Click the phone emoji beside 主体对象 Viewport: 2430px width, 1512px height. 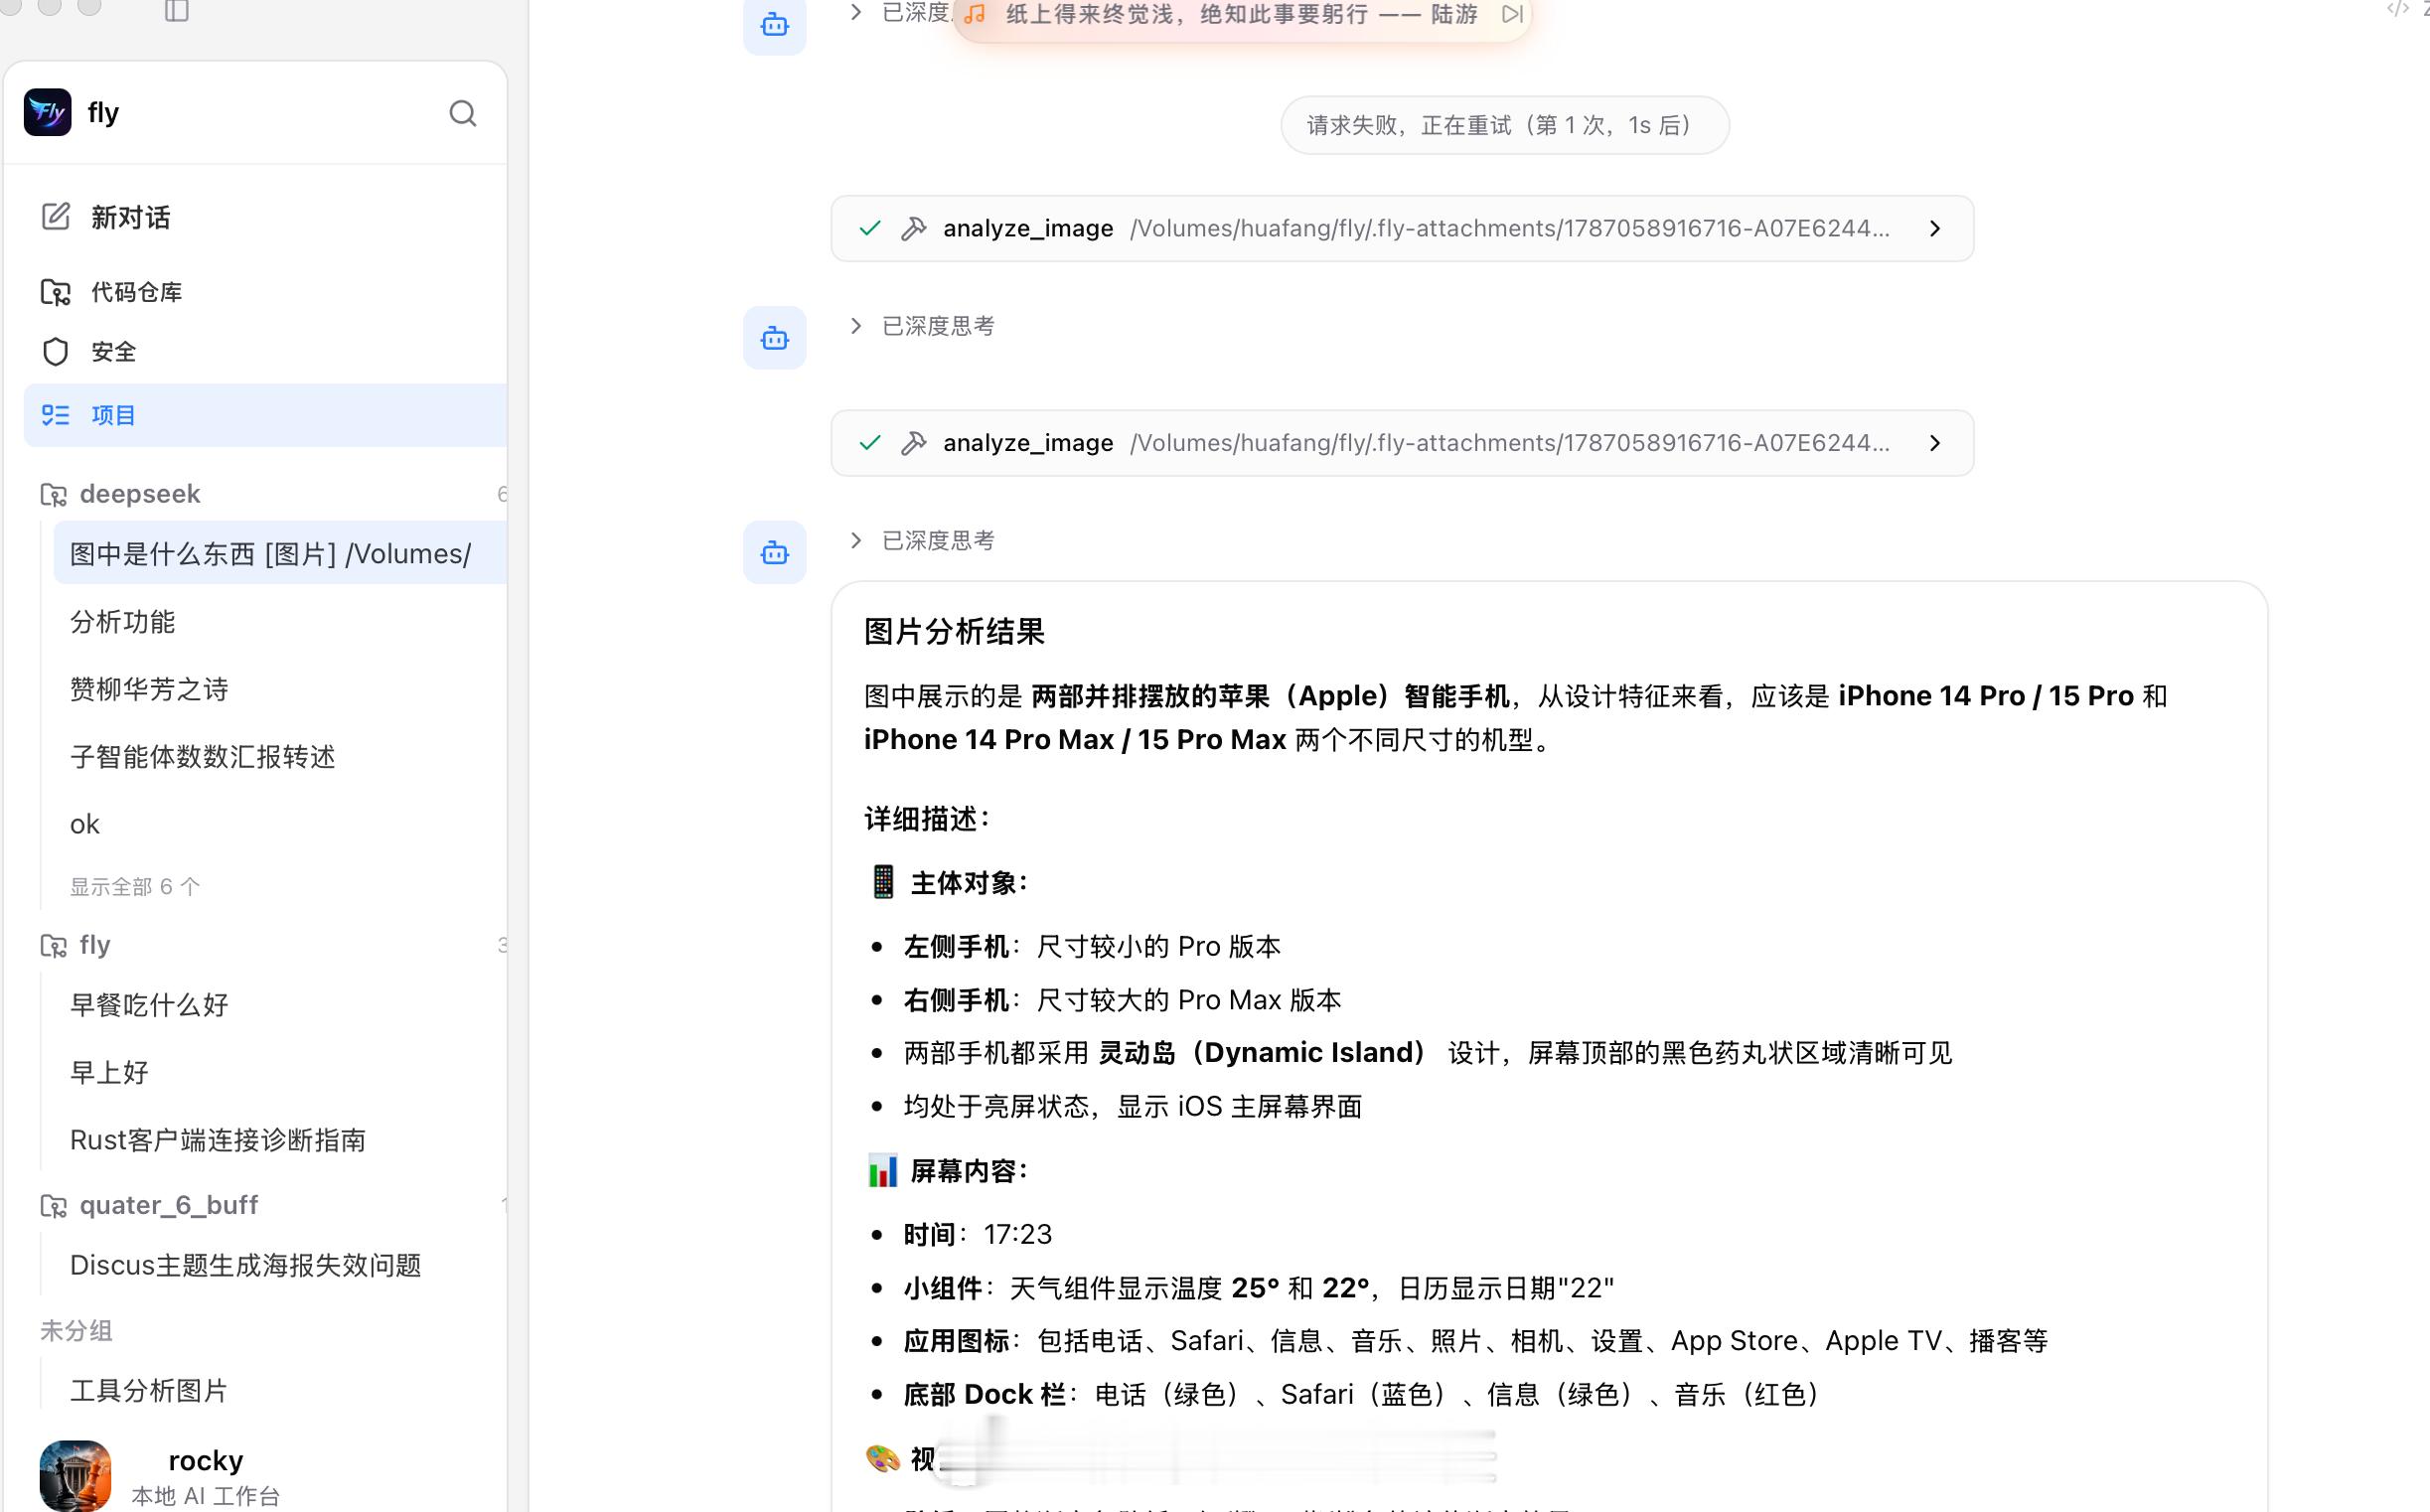tap(882, 882)
